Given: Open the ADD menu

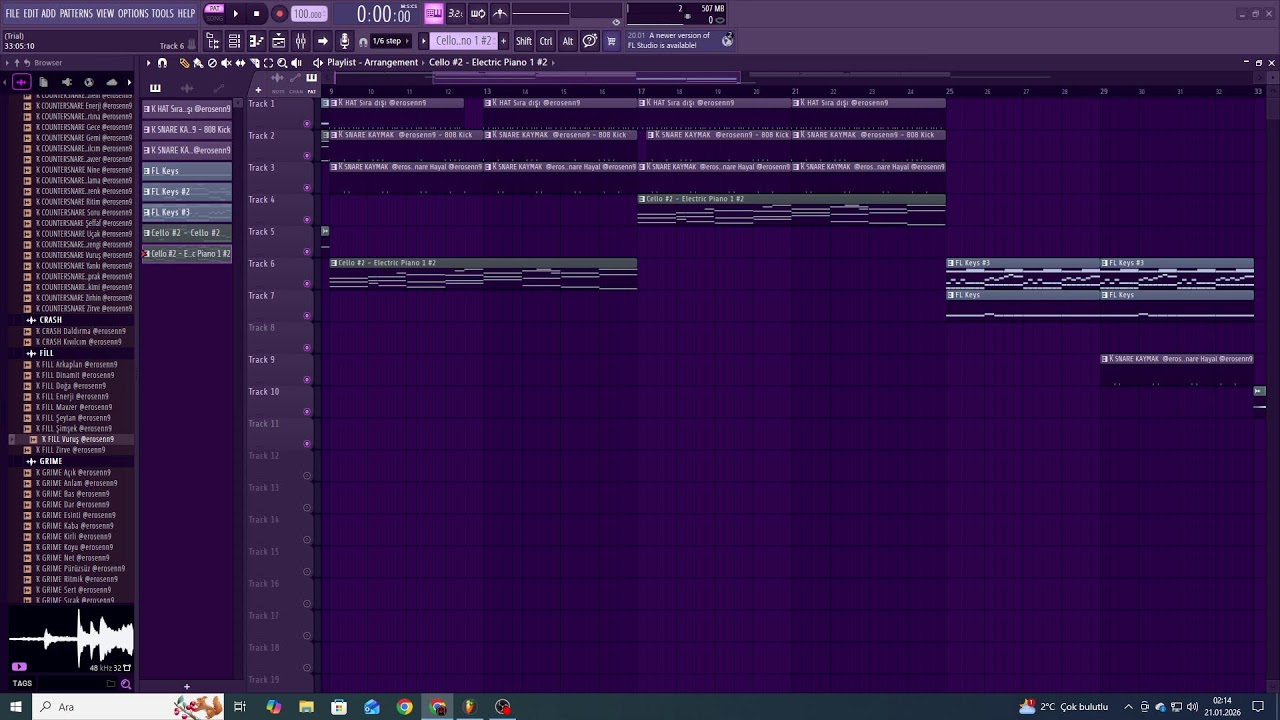Looking at the screenshot, I should click(48, 13).
